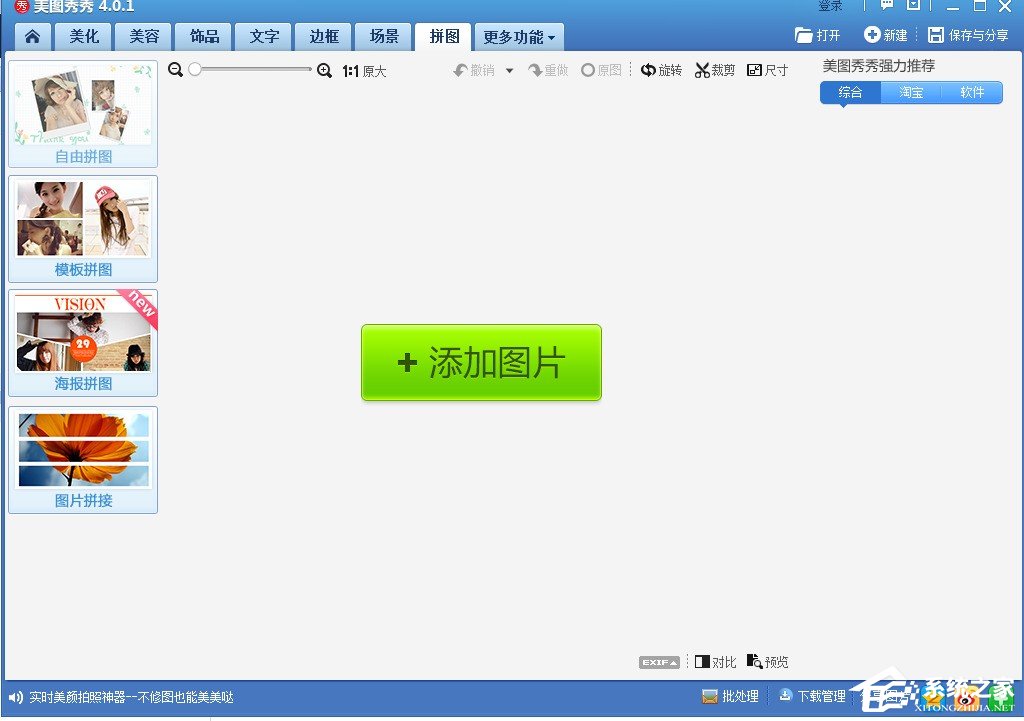
Task: Open the Undo (撤销) dropdown arrow
Action: (509, 70)
